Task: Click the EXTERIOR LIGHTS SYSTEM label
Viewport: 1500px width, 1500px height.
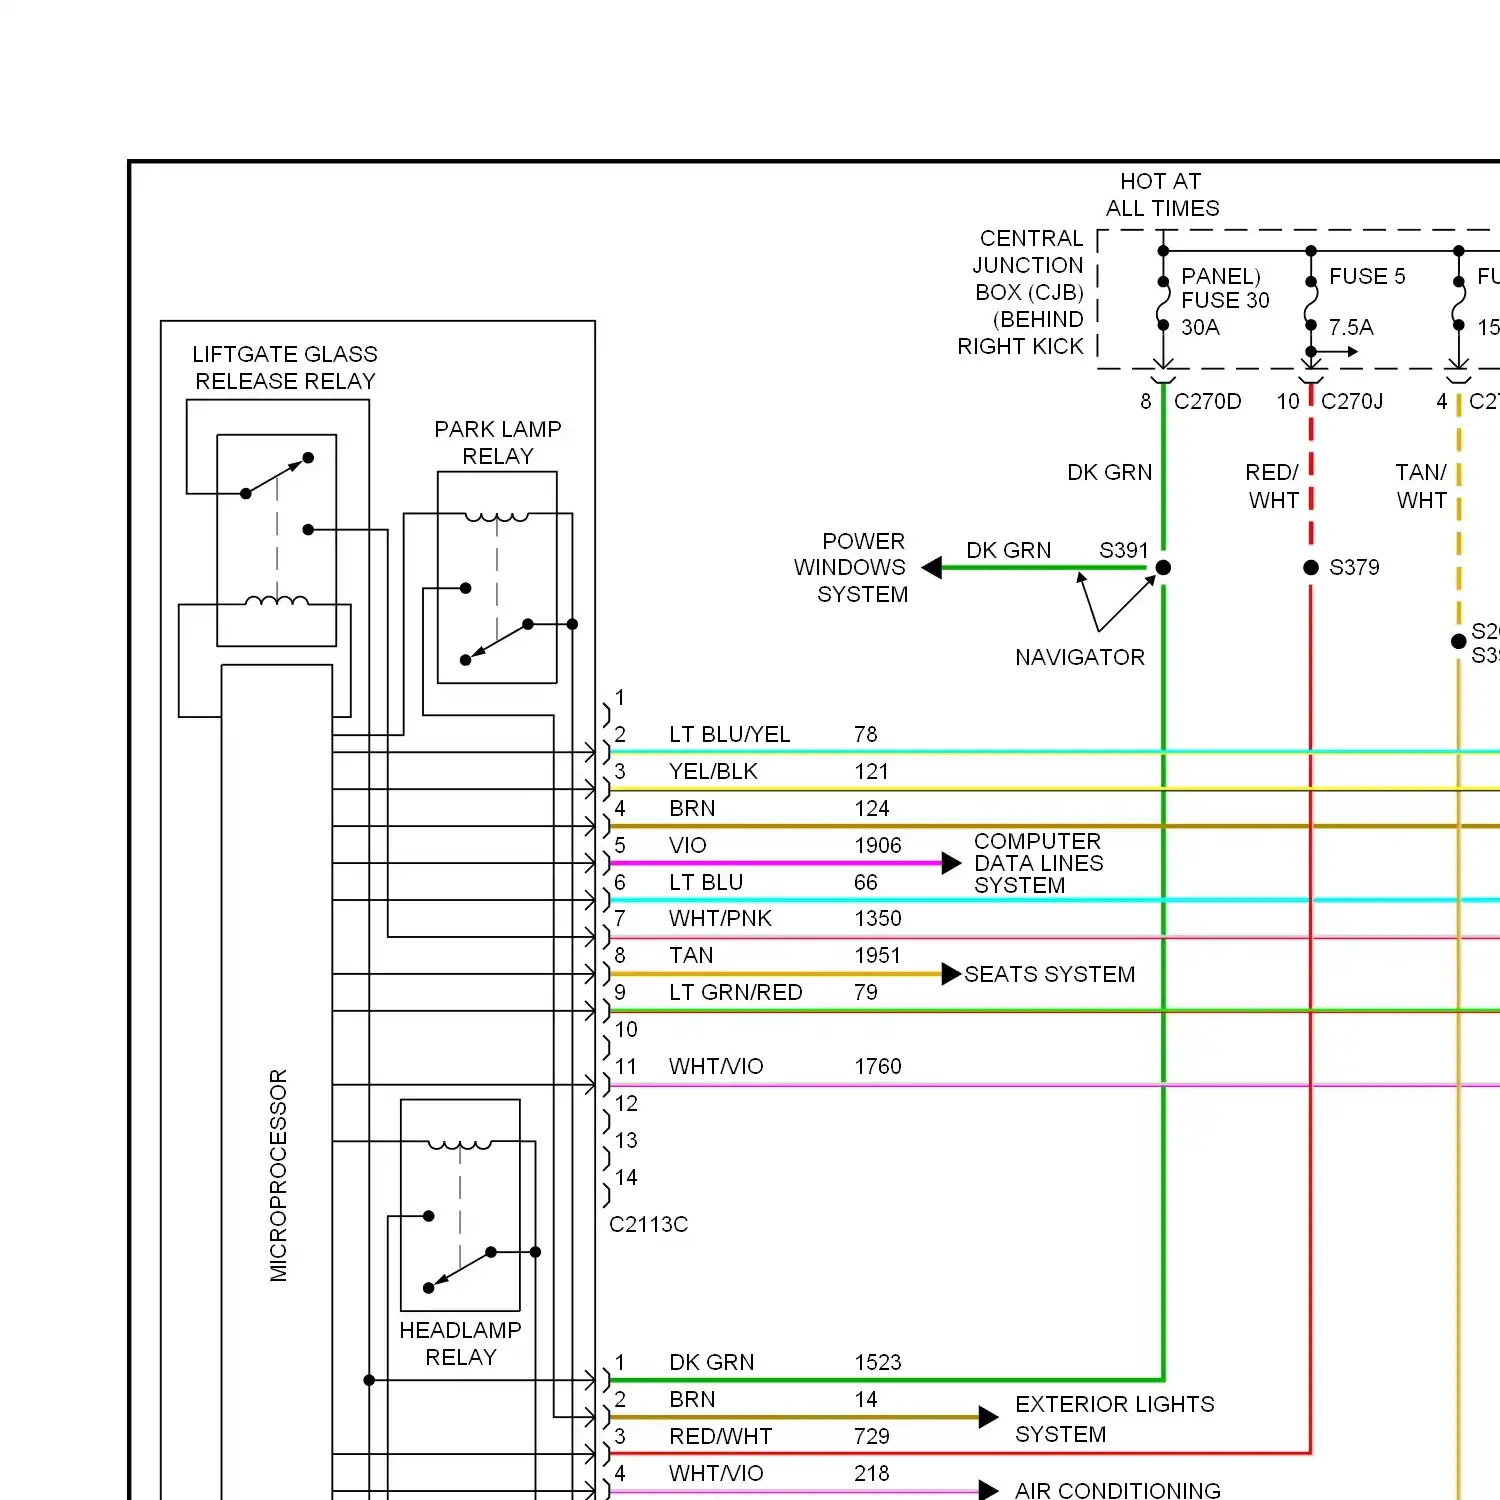Action: pyautogui.click(x=1114, y=1419)
